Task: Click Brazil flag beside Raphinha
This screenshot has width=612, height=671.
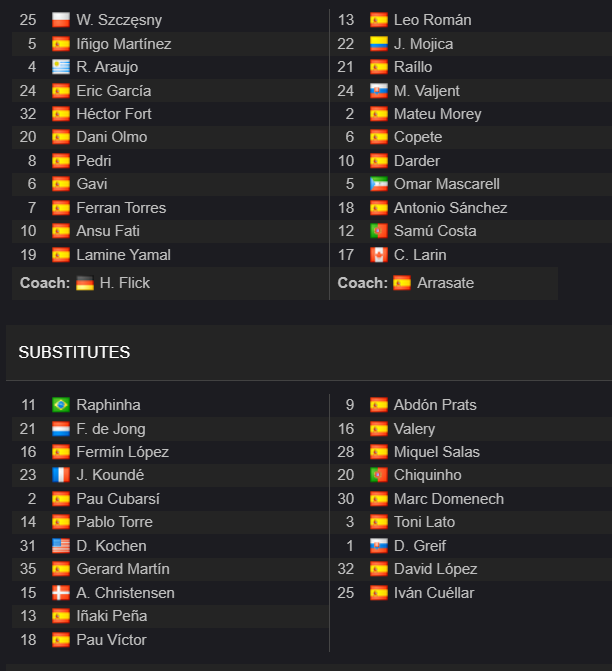Action: (61, 405)
